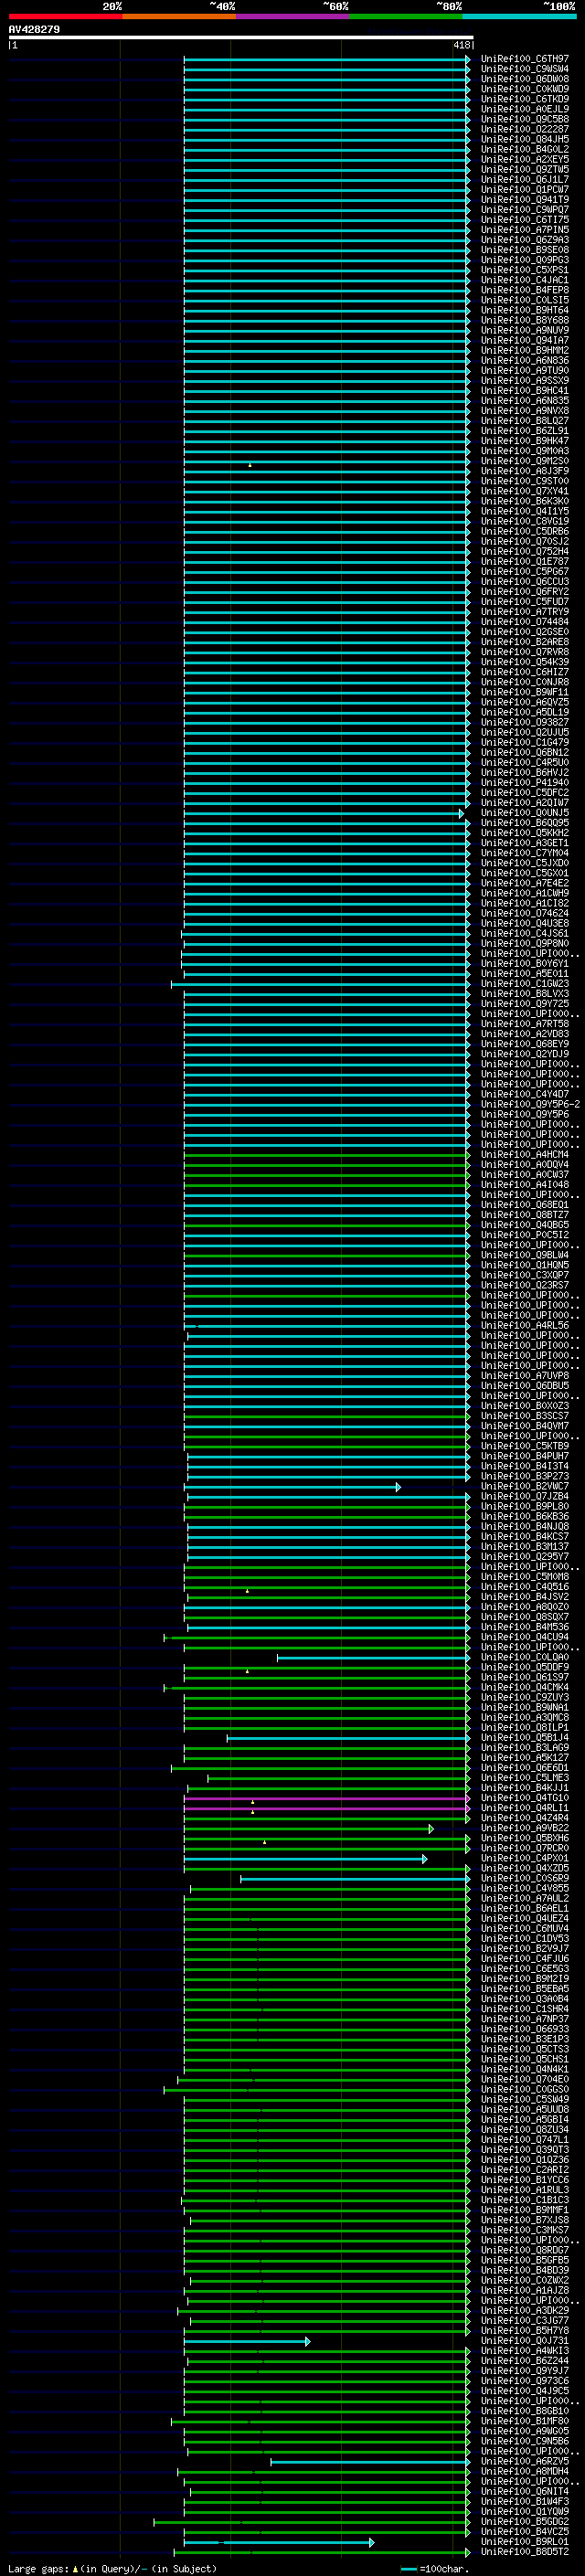Viewport: 585px width, 2576px height.
Task: Select hit label UniRef100_Q295Y7
Action: coord(524,1557)
